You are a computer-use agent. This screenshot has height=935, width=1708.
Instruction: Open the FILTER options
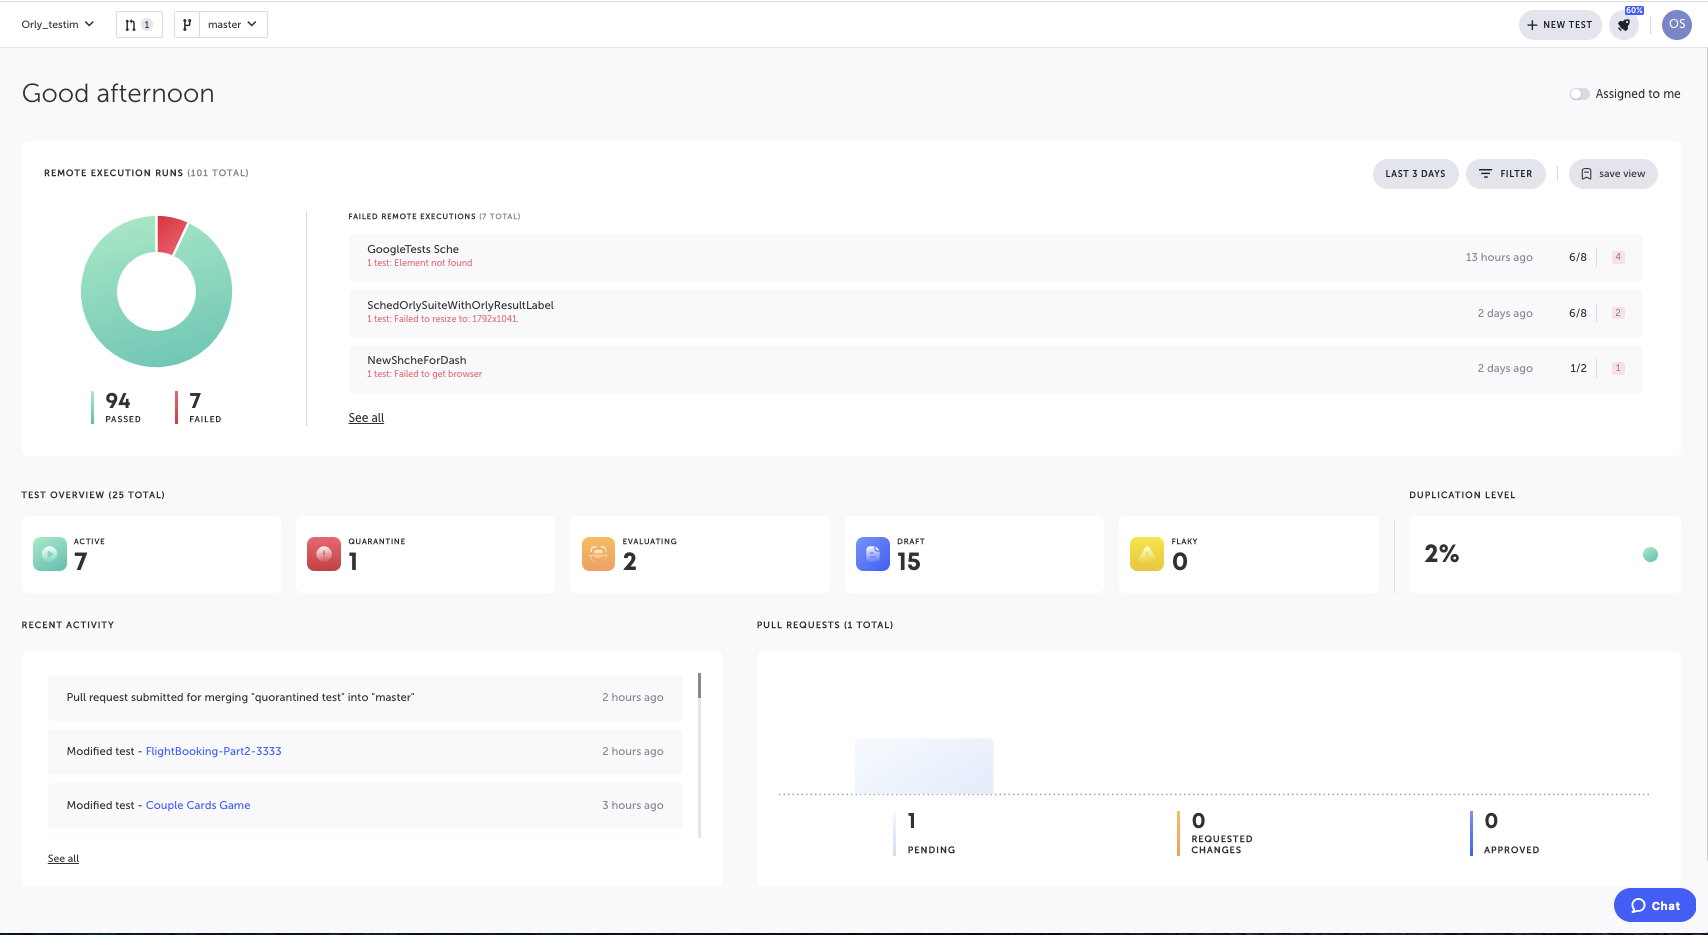click(x=1505, y=173)
